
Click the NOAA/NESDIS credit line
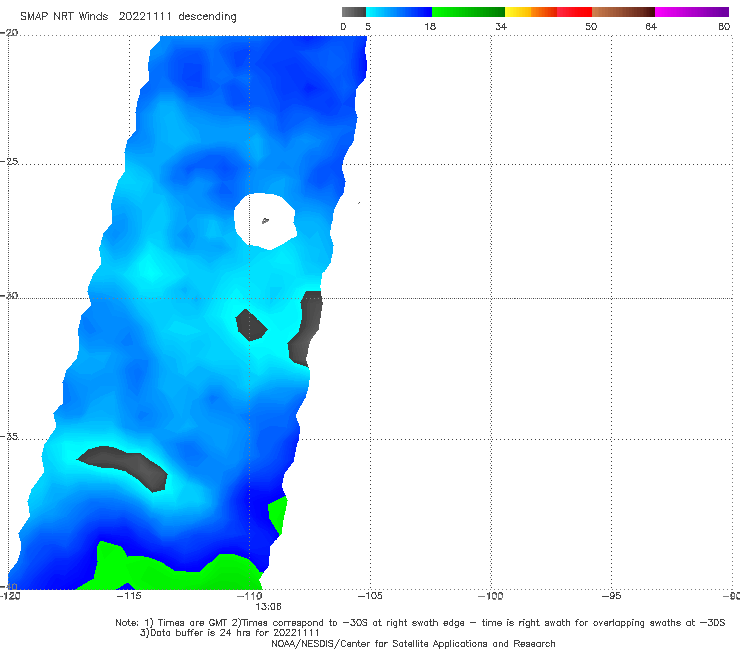413,643
